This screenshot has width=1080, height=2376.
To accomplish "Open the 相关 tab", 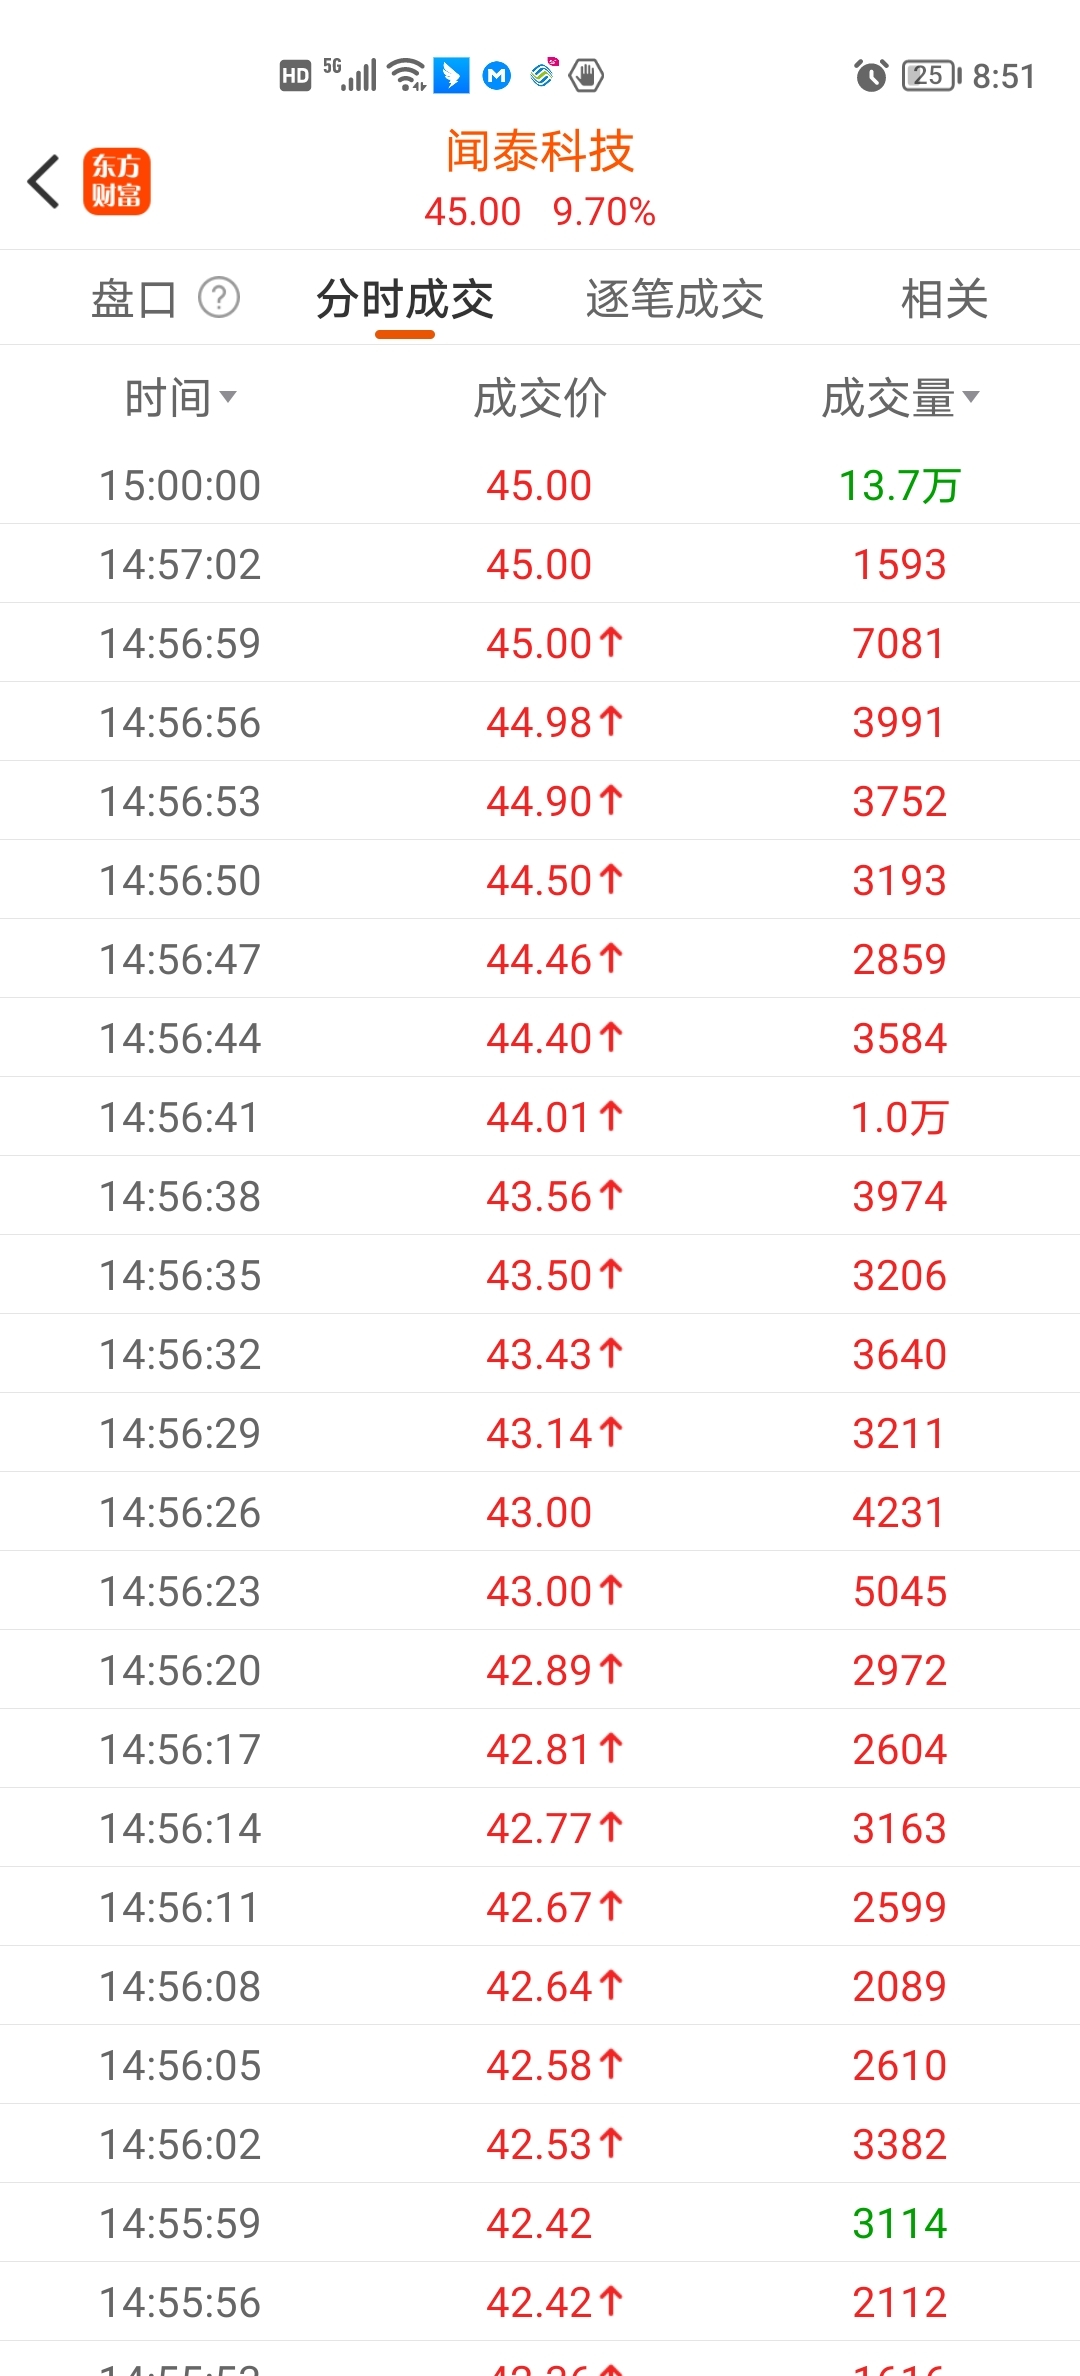I will click(x=944, y=299).
